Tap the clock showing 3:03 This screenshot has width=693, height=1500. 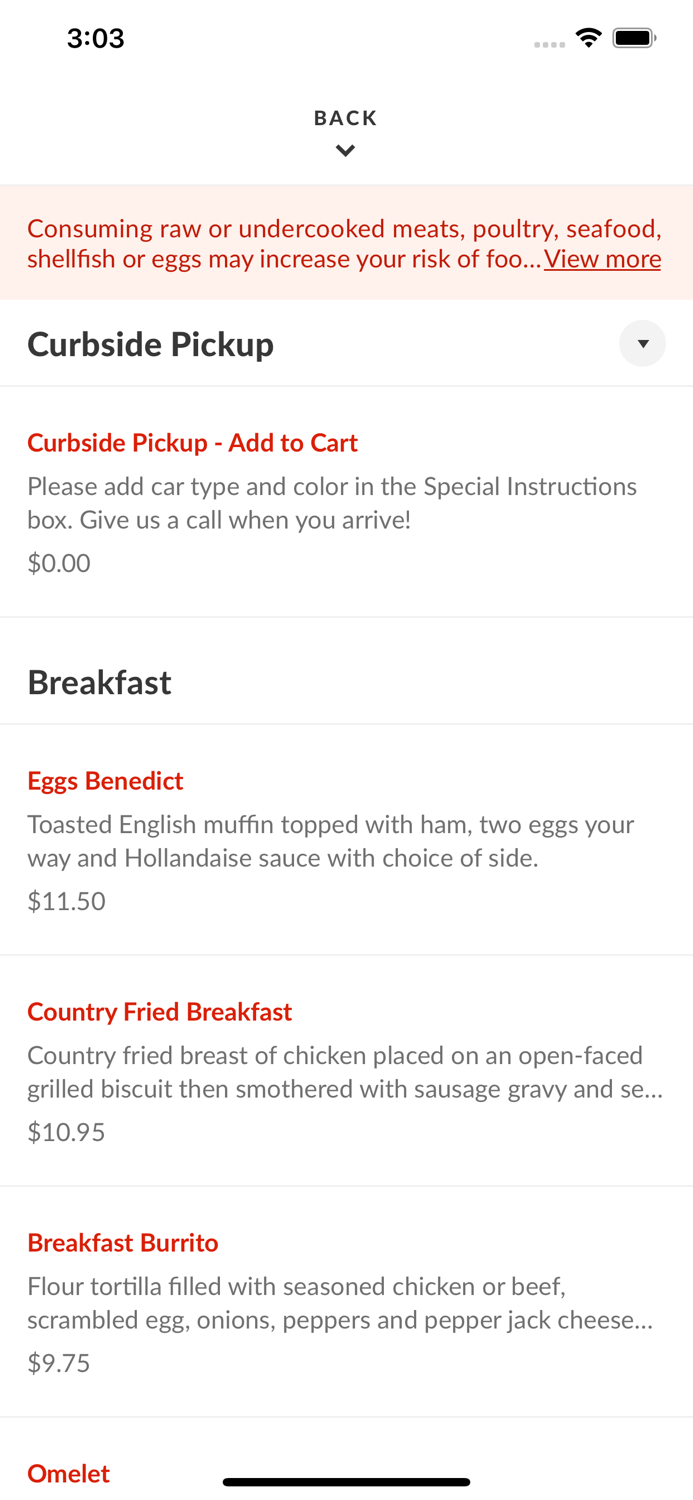point(95,38)
